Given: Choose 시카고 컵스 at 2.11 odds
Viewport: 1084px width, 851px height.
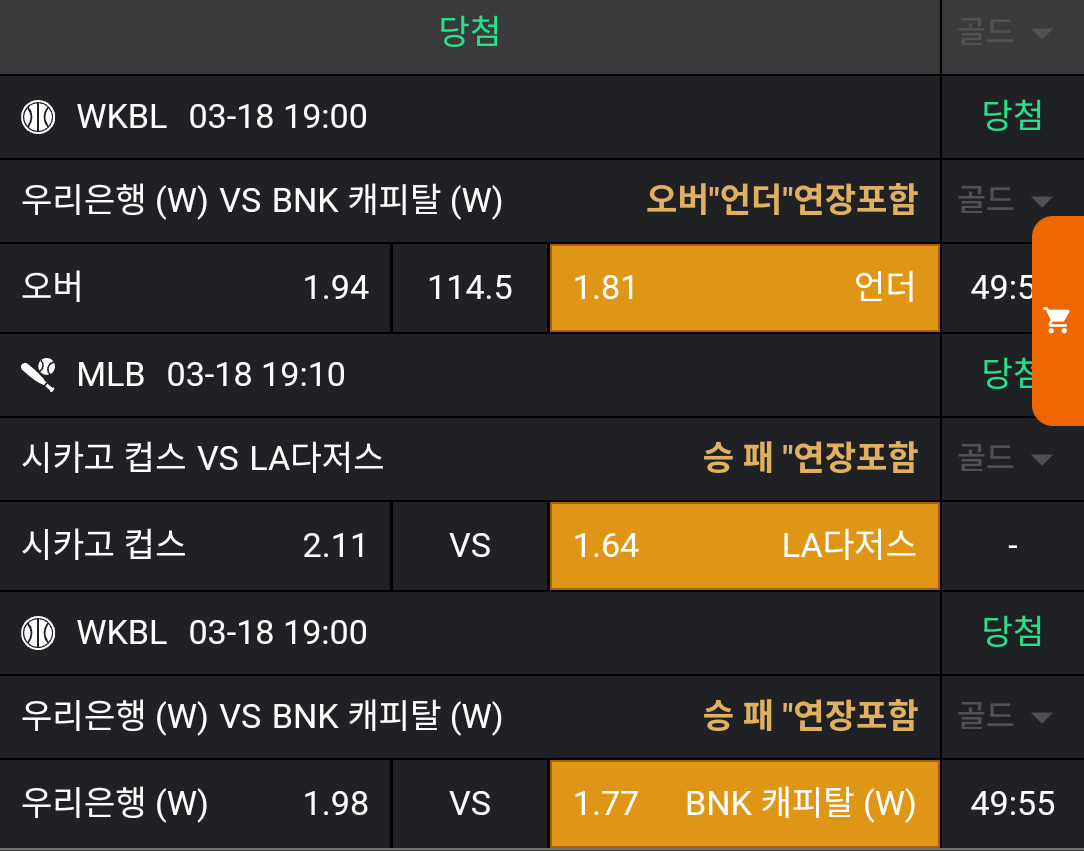Looking at the screenshot, I should tap(195, 546).
